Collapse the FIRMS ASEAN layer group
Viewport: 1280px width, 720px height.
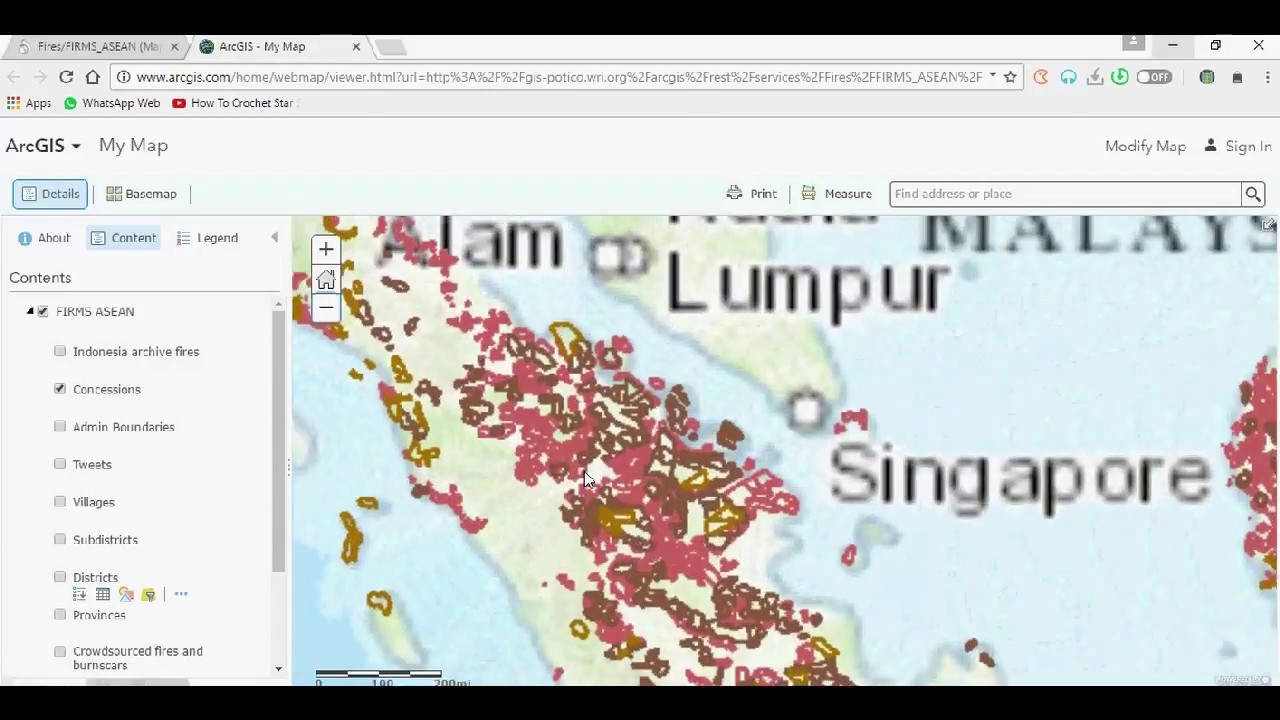[30, 312]
